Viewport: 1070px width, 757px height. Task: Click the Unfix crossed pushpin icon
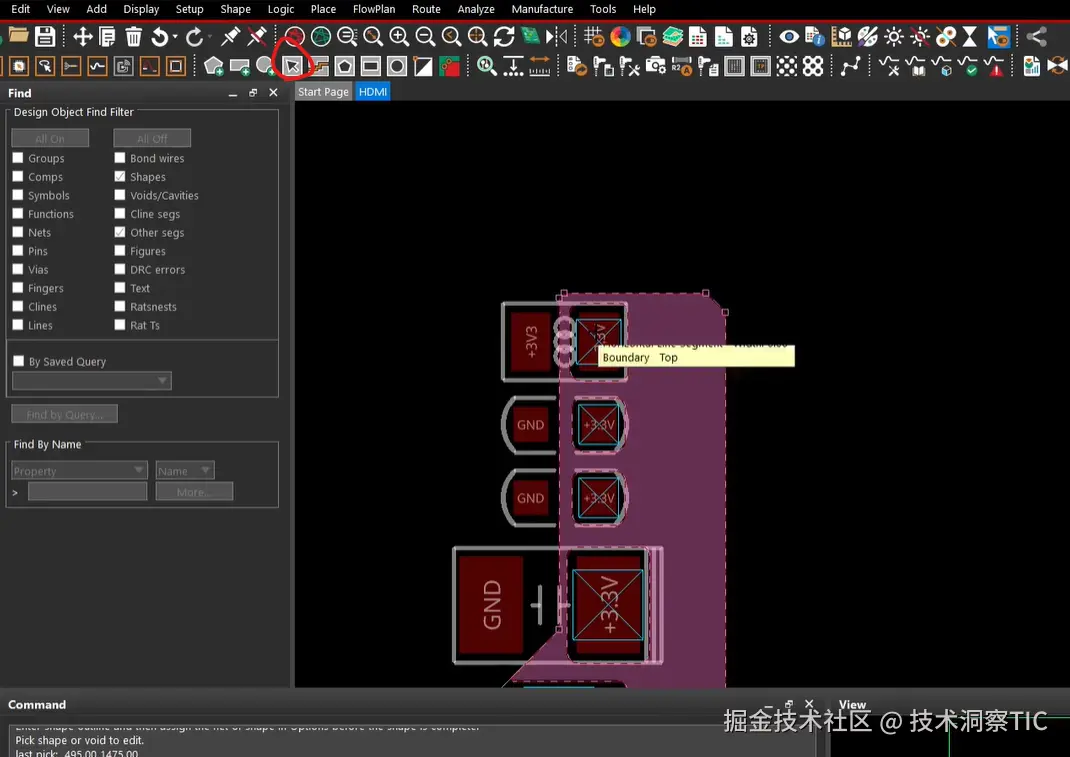coord(257,36)
